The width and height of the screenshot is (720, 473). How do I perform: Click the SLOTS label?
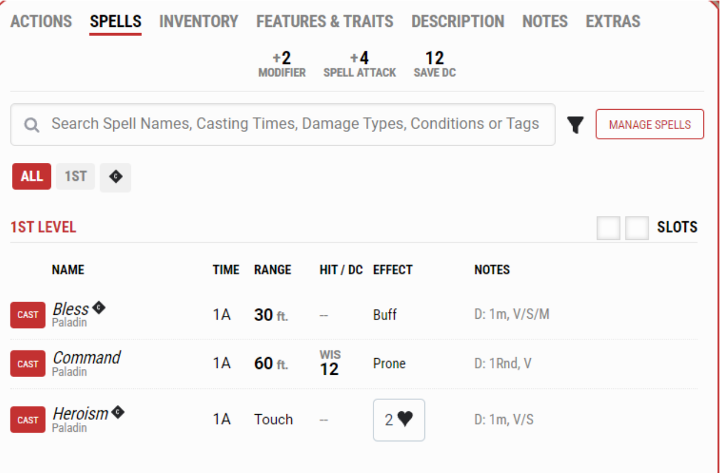[x=677, y=227]
